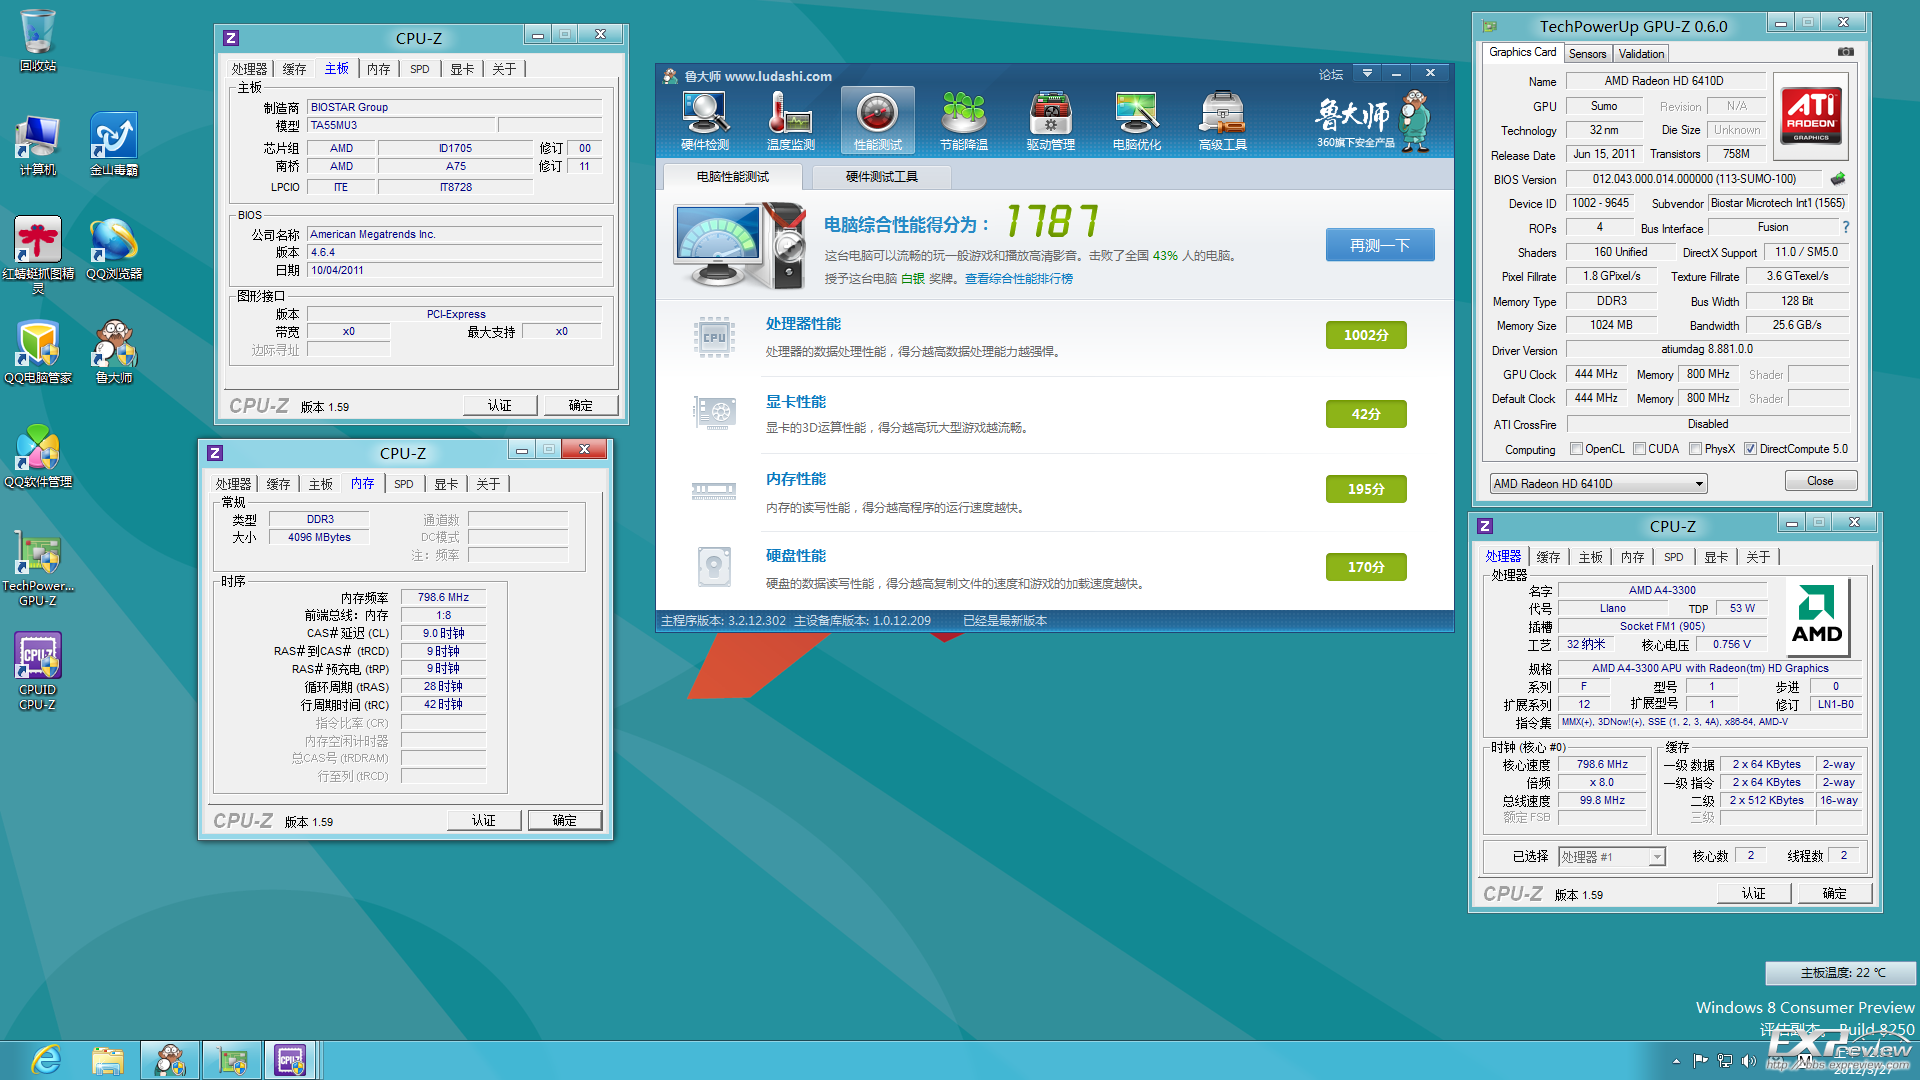Open the CPUID CPU-Z desktop icon

(x=38, y=672)
